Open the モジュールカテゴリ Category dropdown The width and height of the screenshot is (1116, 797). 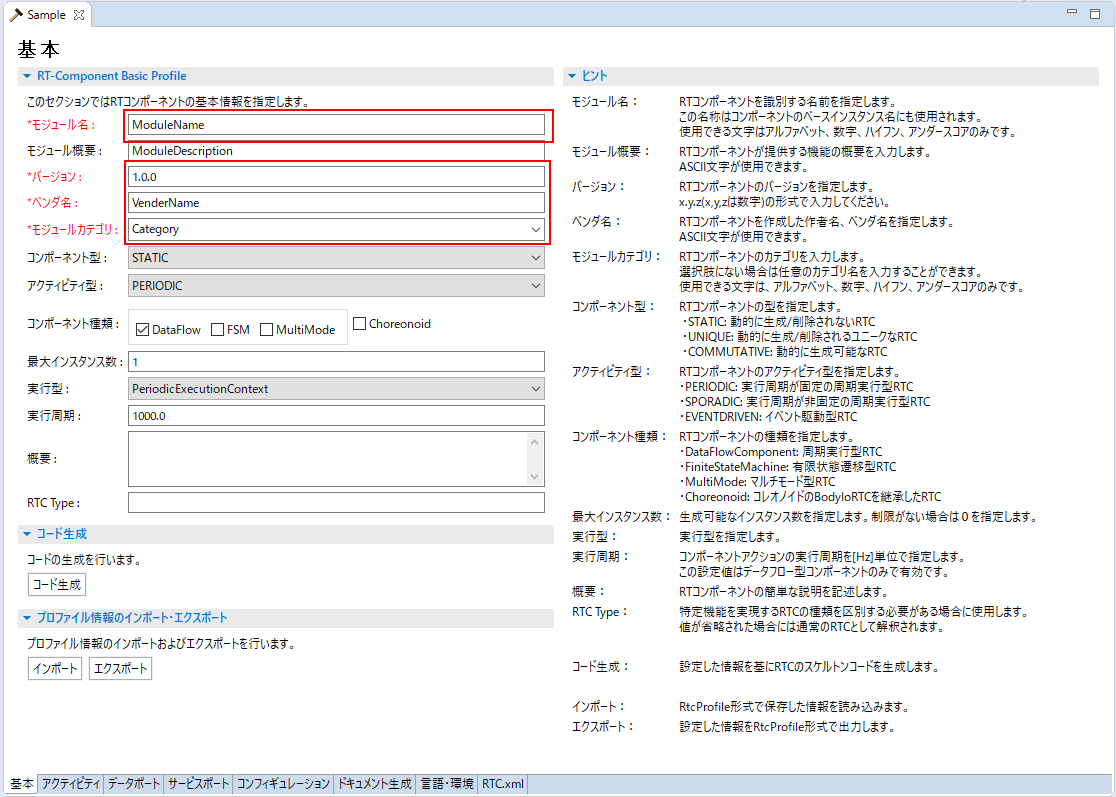[x=535, y=229]
